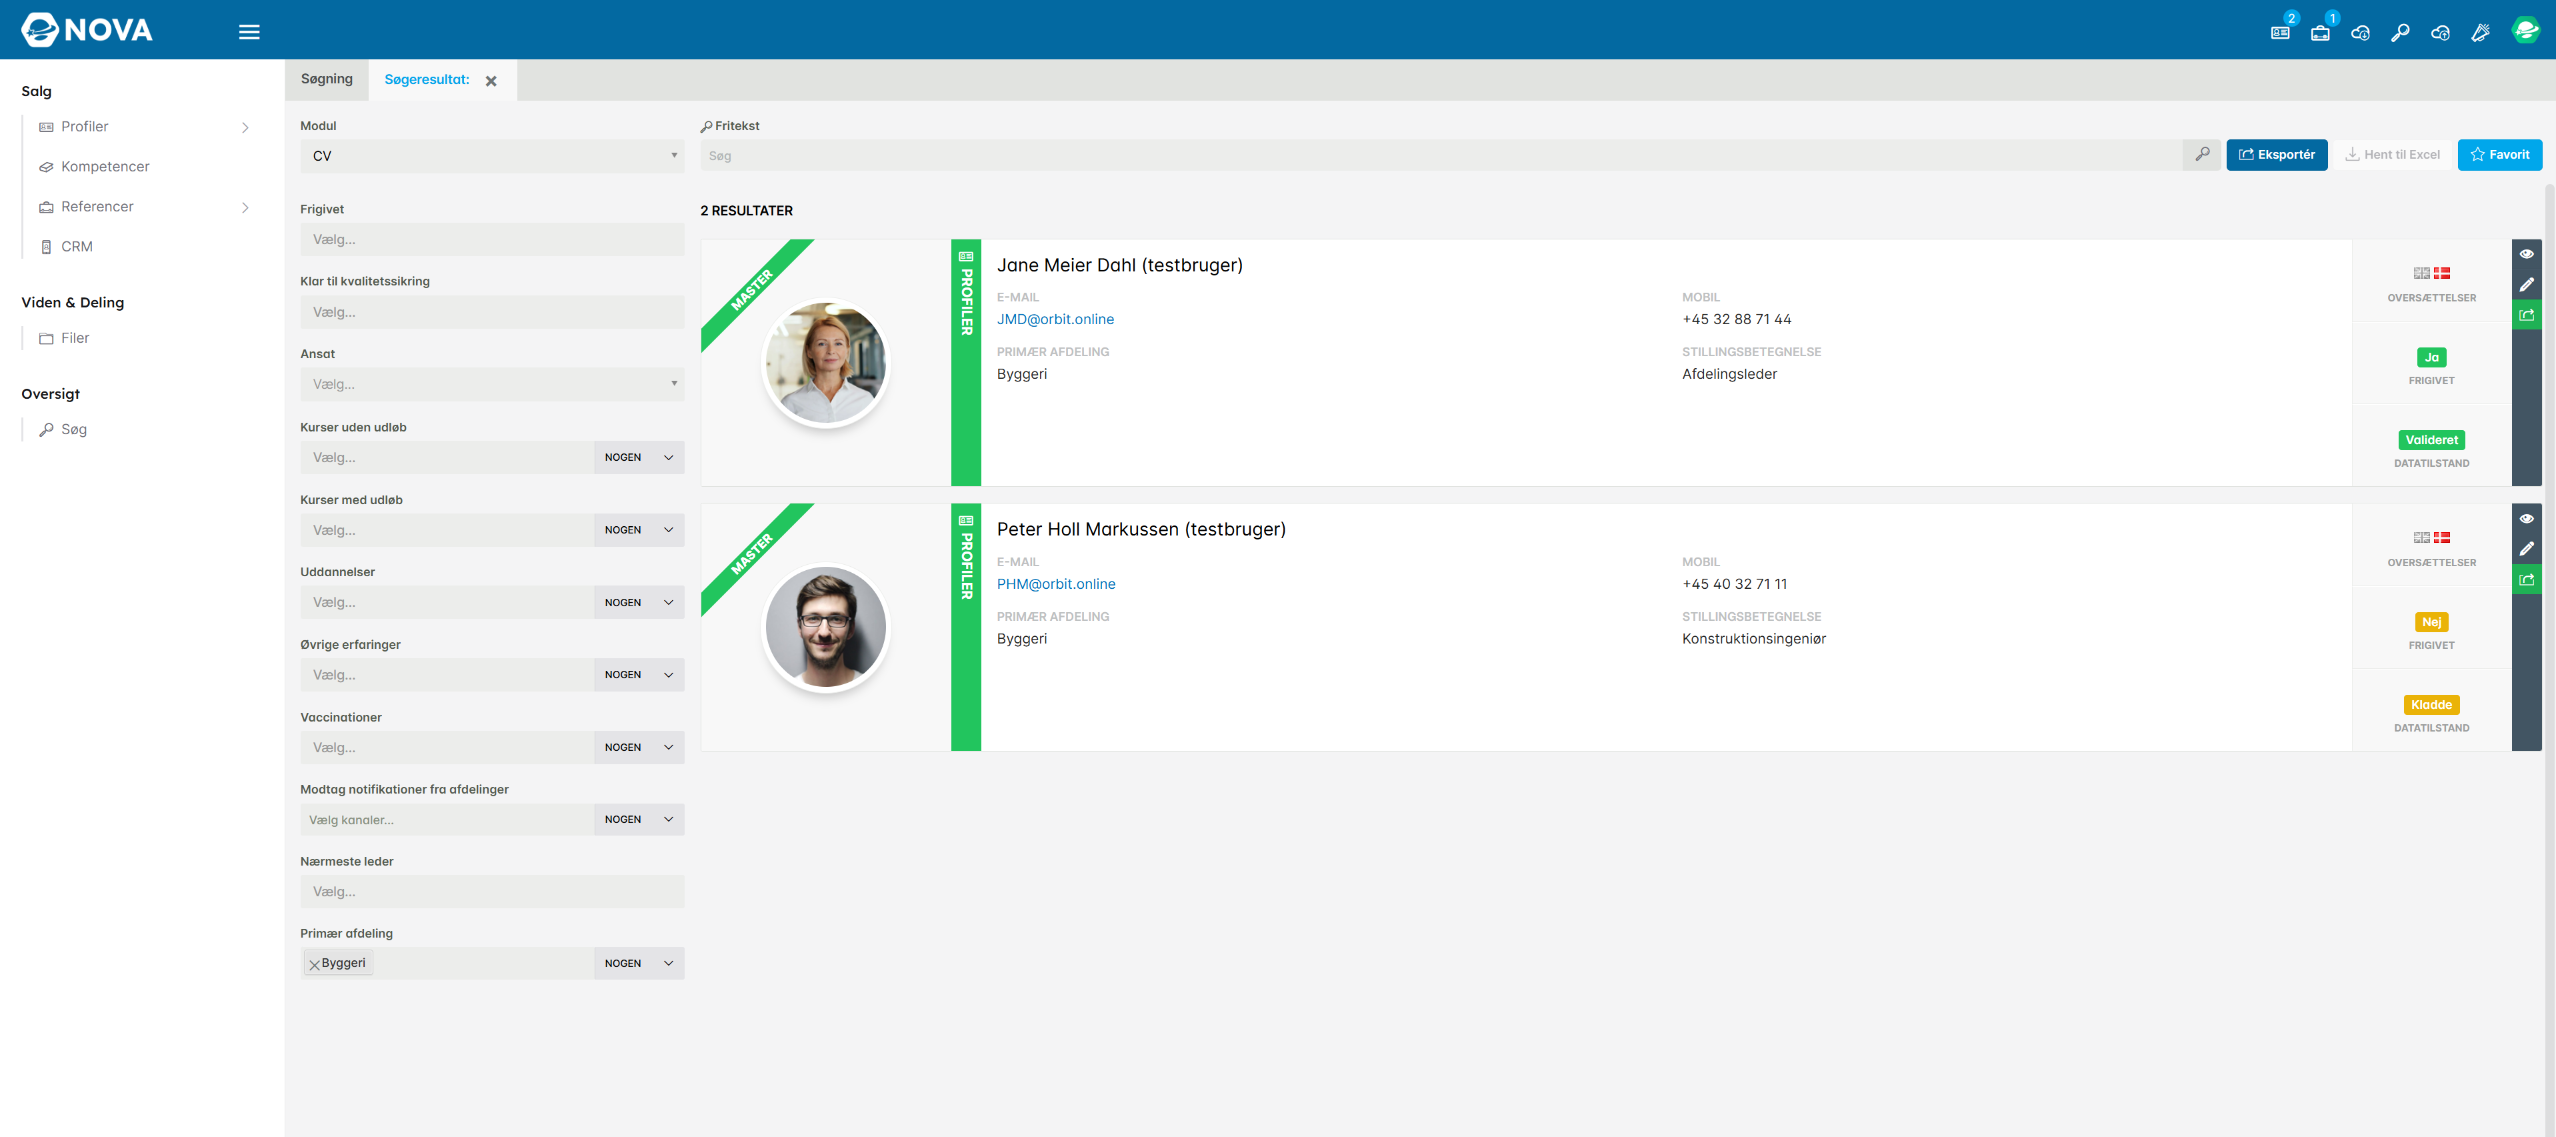Click the key search icon in top bar
Screen dimensions: 2556x1137
[2400, 32]
